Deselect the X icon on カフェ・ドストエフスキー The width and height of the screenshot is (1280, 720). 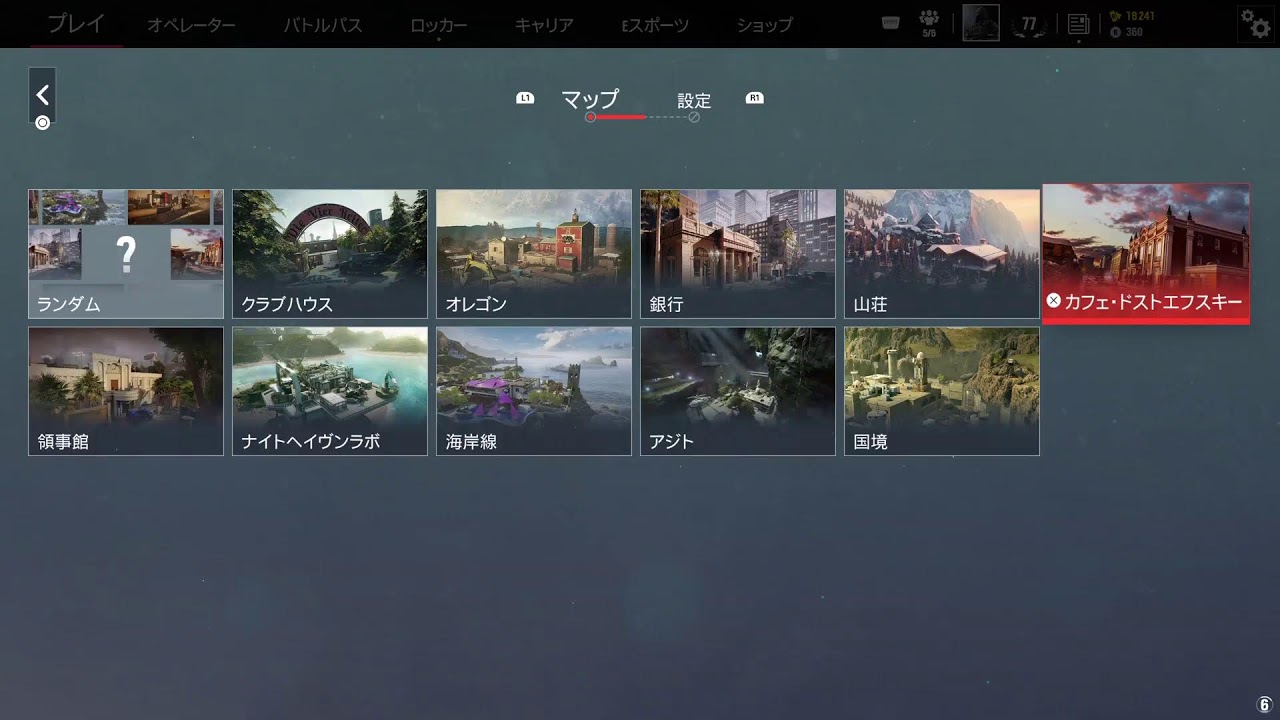[x=1053, y=300]
